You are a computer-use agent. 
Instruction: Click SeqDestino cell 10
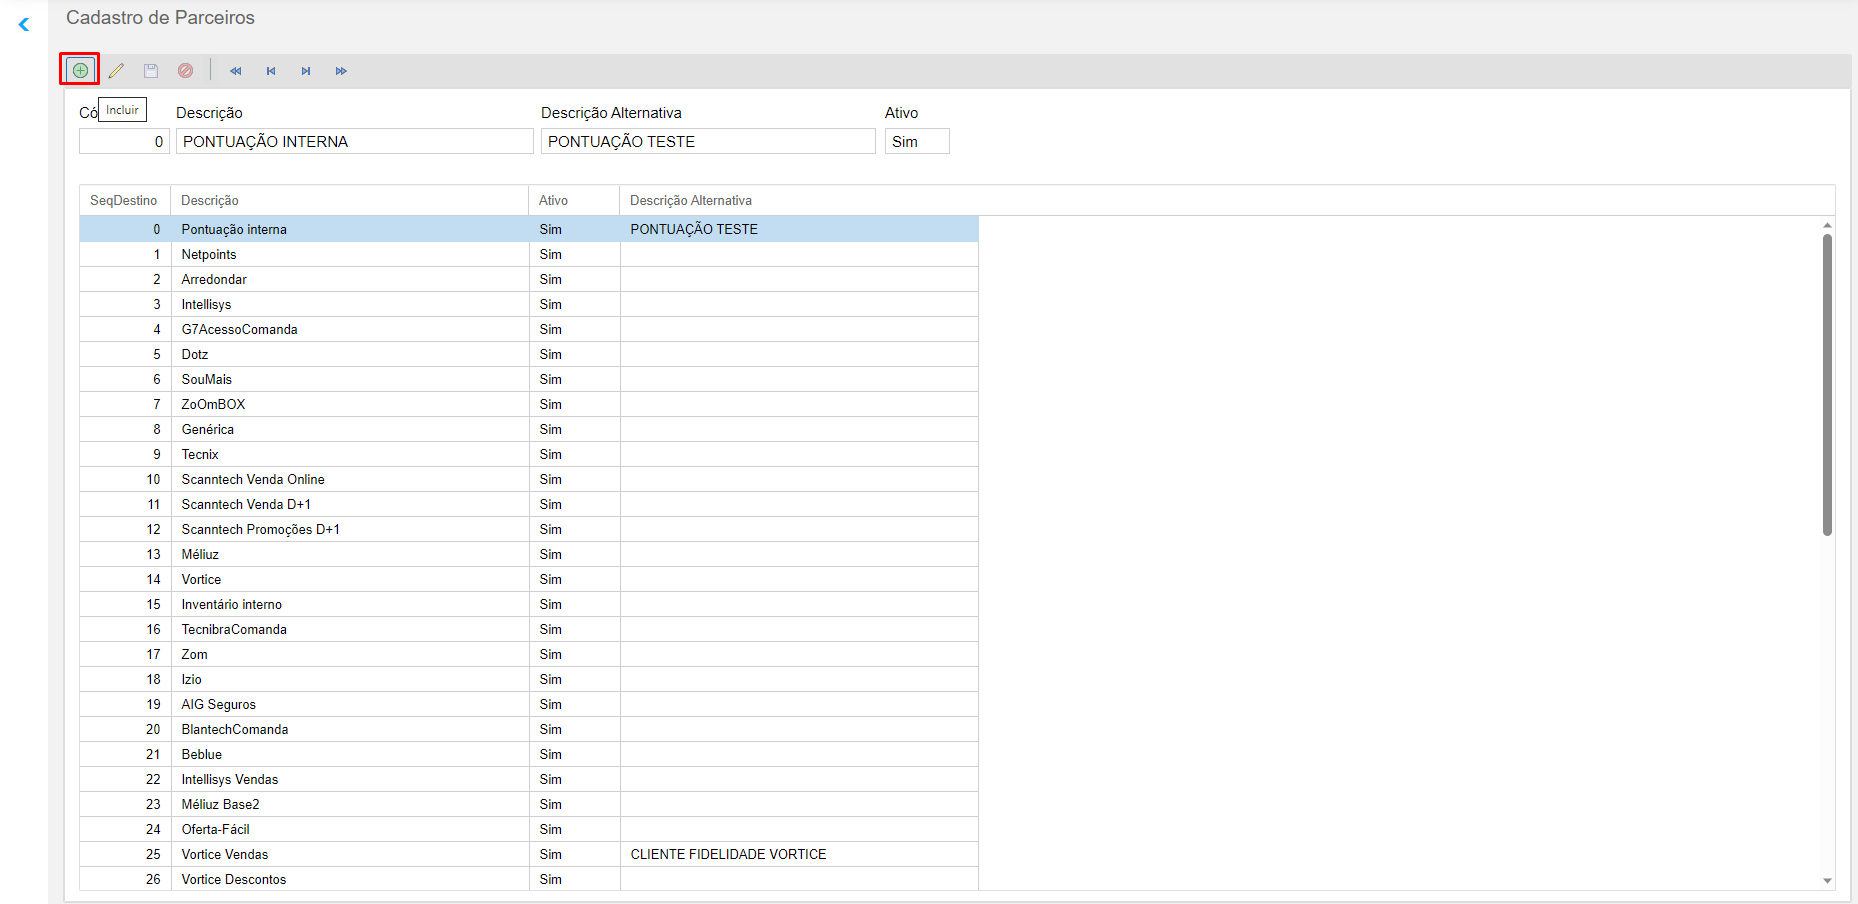click(125, 479)
